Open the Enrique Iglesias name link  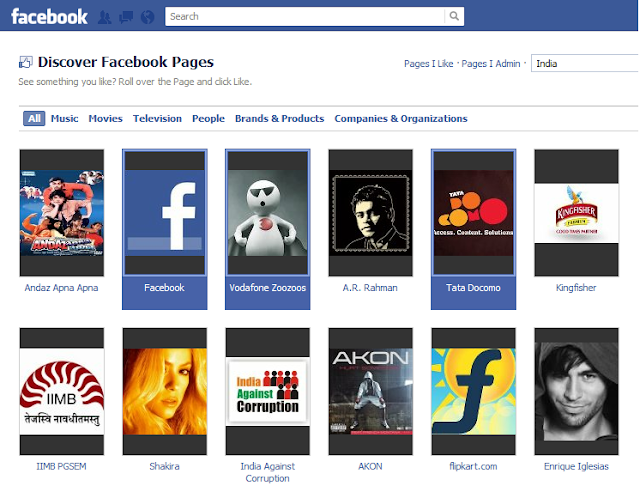(576, 466)
